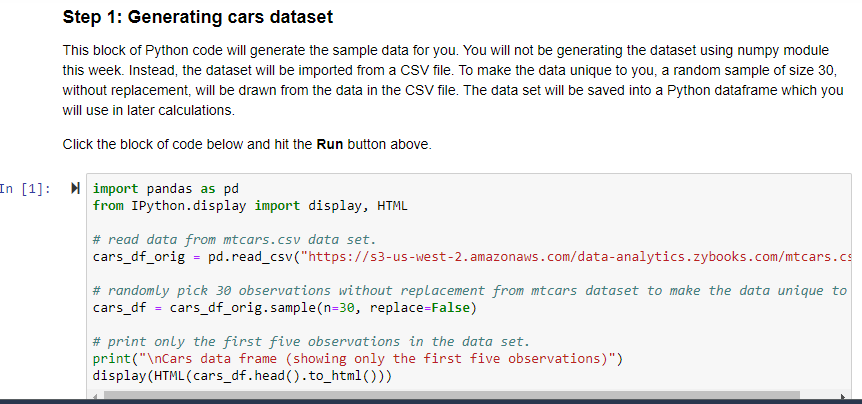Click the comment "# print only the first five observations"
Viewport: 862px width, 404px height.
tap(311, 341)
